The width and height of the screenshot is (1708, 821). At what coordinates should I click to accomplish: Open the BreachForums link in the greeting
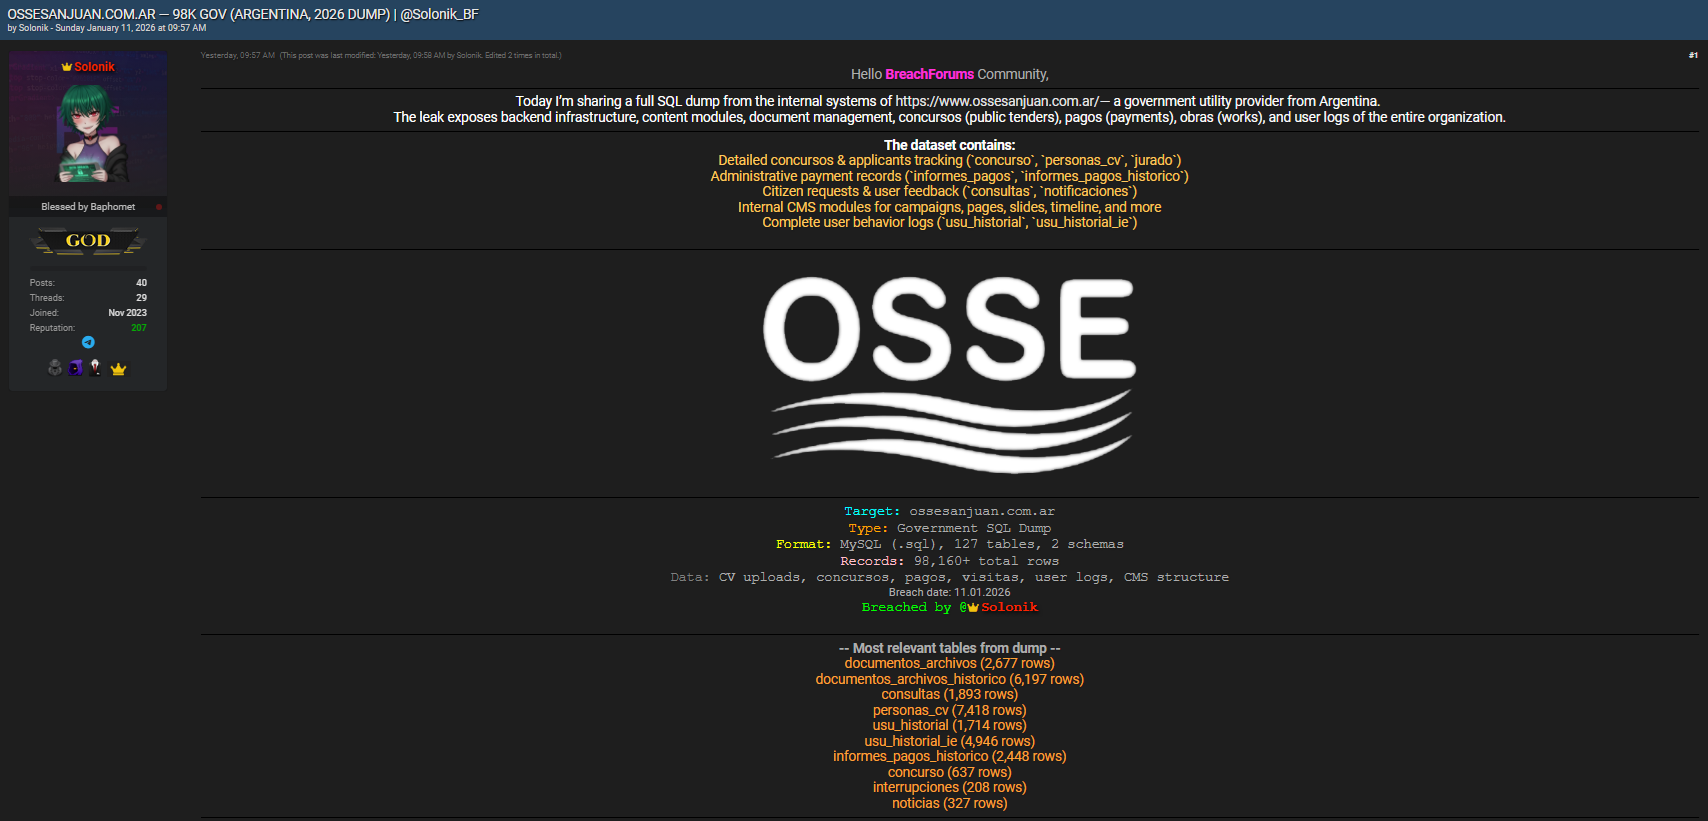(929, 74)
